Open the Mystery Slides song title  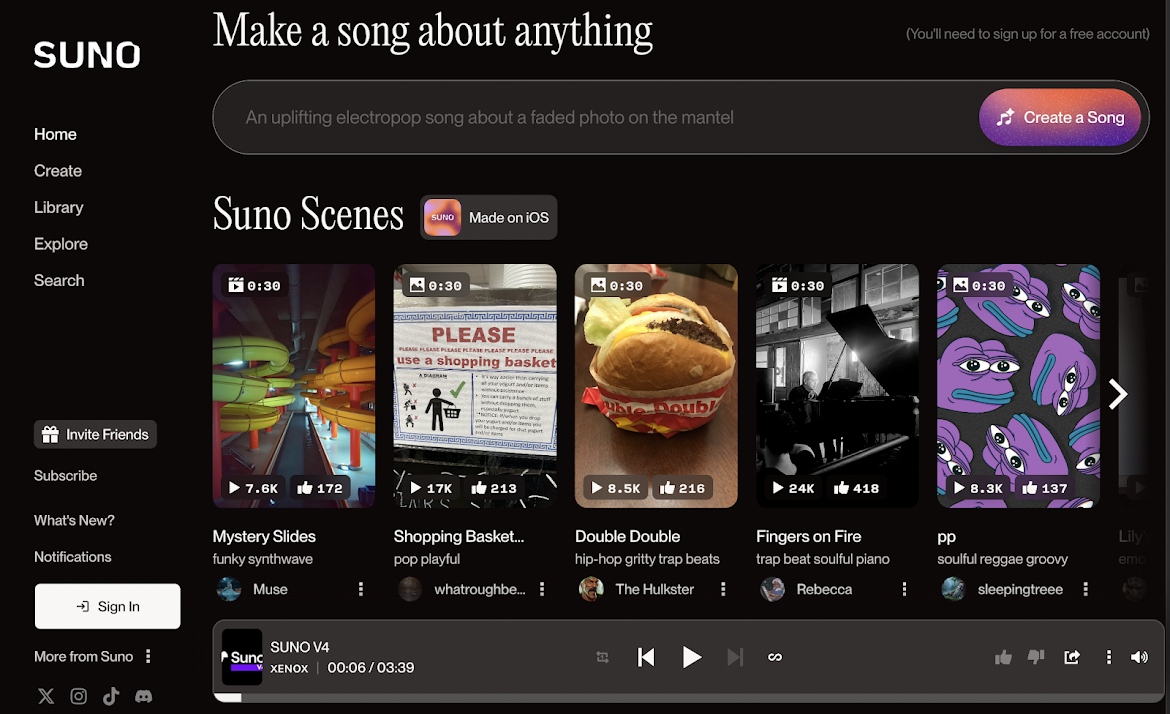264,536
